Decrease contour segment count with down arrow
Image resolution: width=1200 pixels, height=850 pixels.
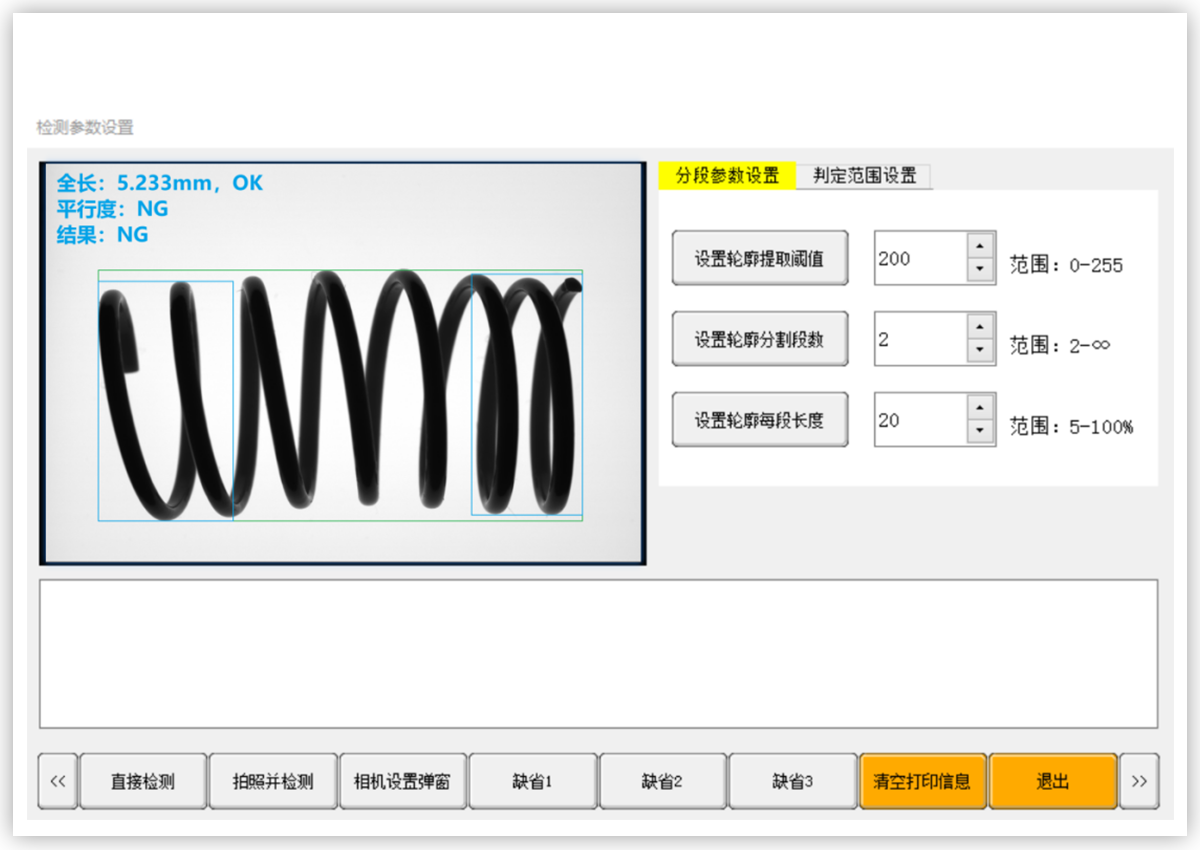(980, 351)
